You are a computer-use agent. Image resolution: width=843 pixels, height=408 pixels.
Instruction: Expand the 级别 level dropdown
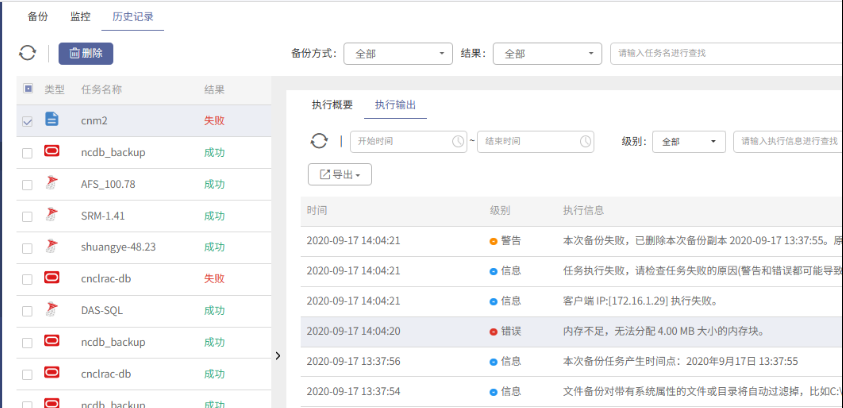[689, 142]
